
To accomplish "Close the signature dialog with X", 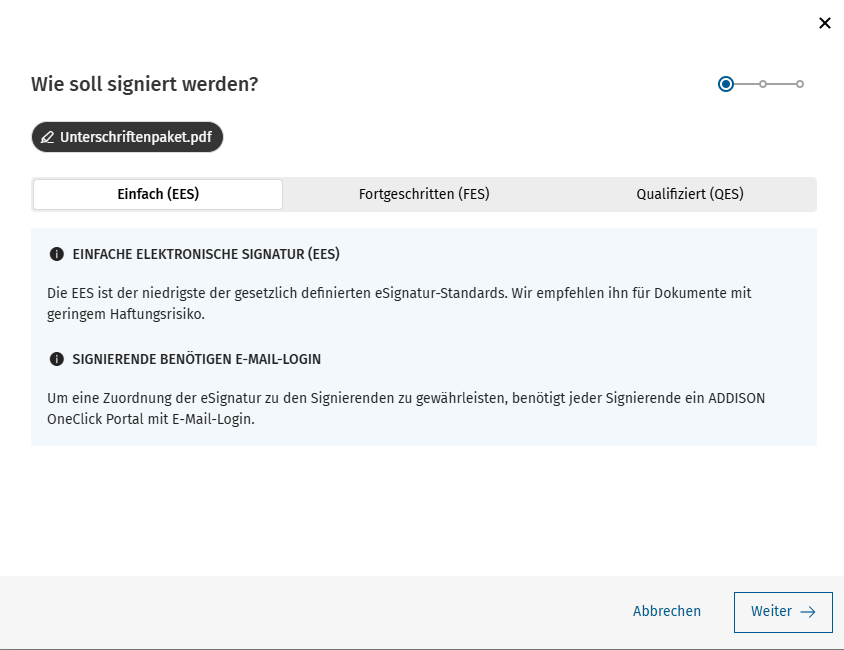I will point(825,23).
